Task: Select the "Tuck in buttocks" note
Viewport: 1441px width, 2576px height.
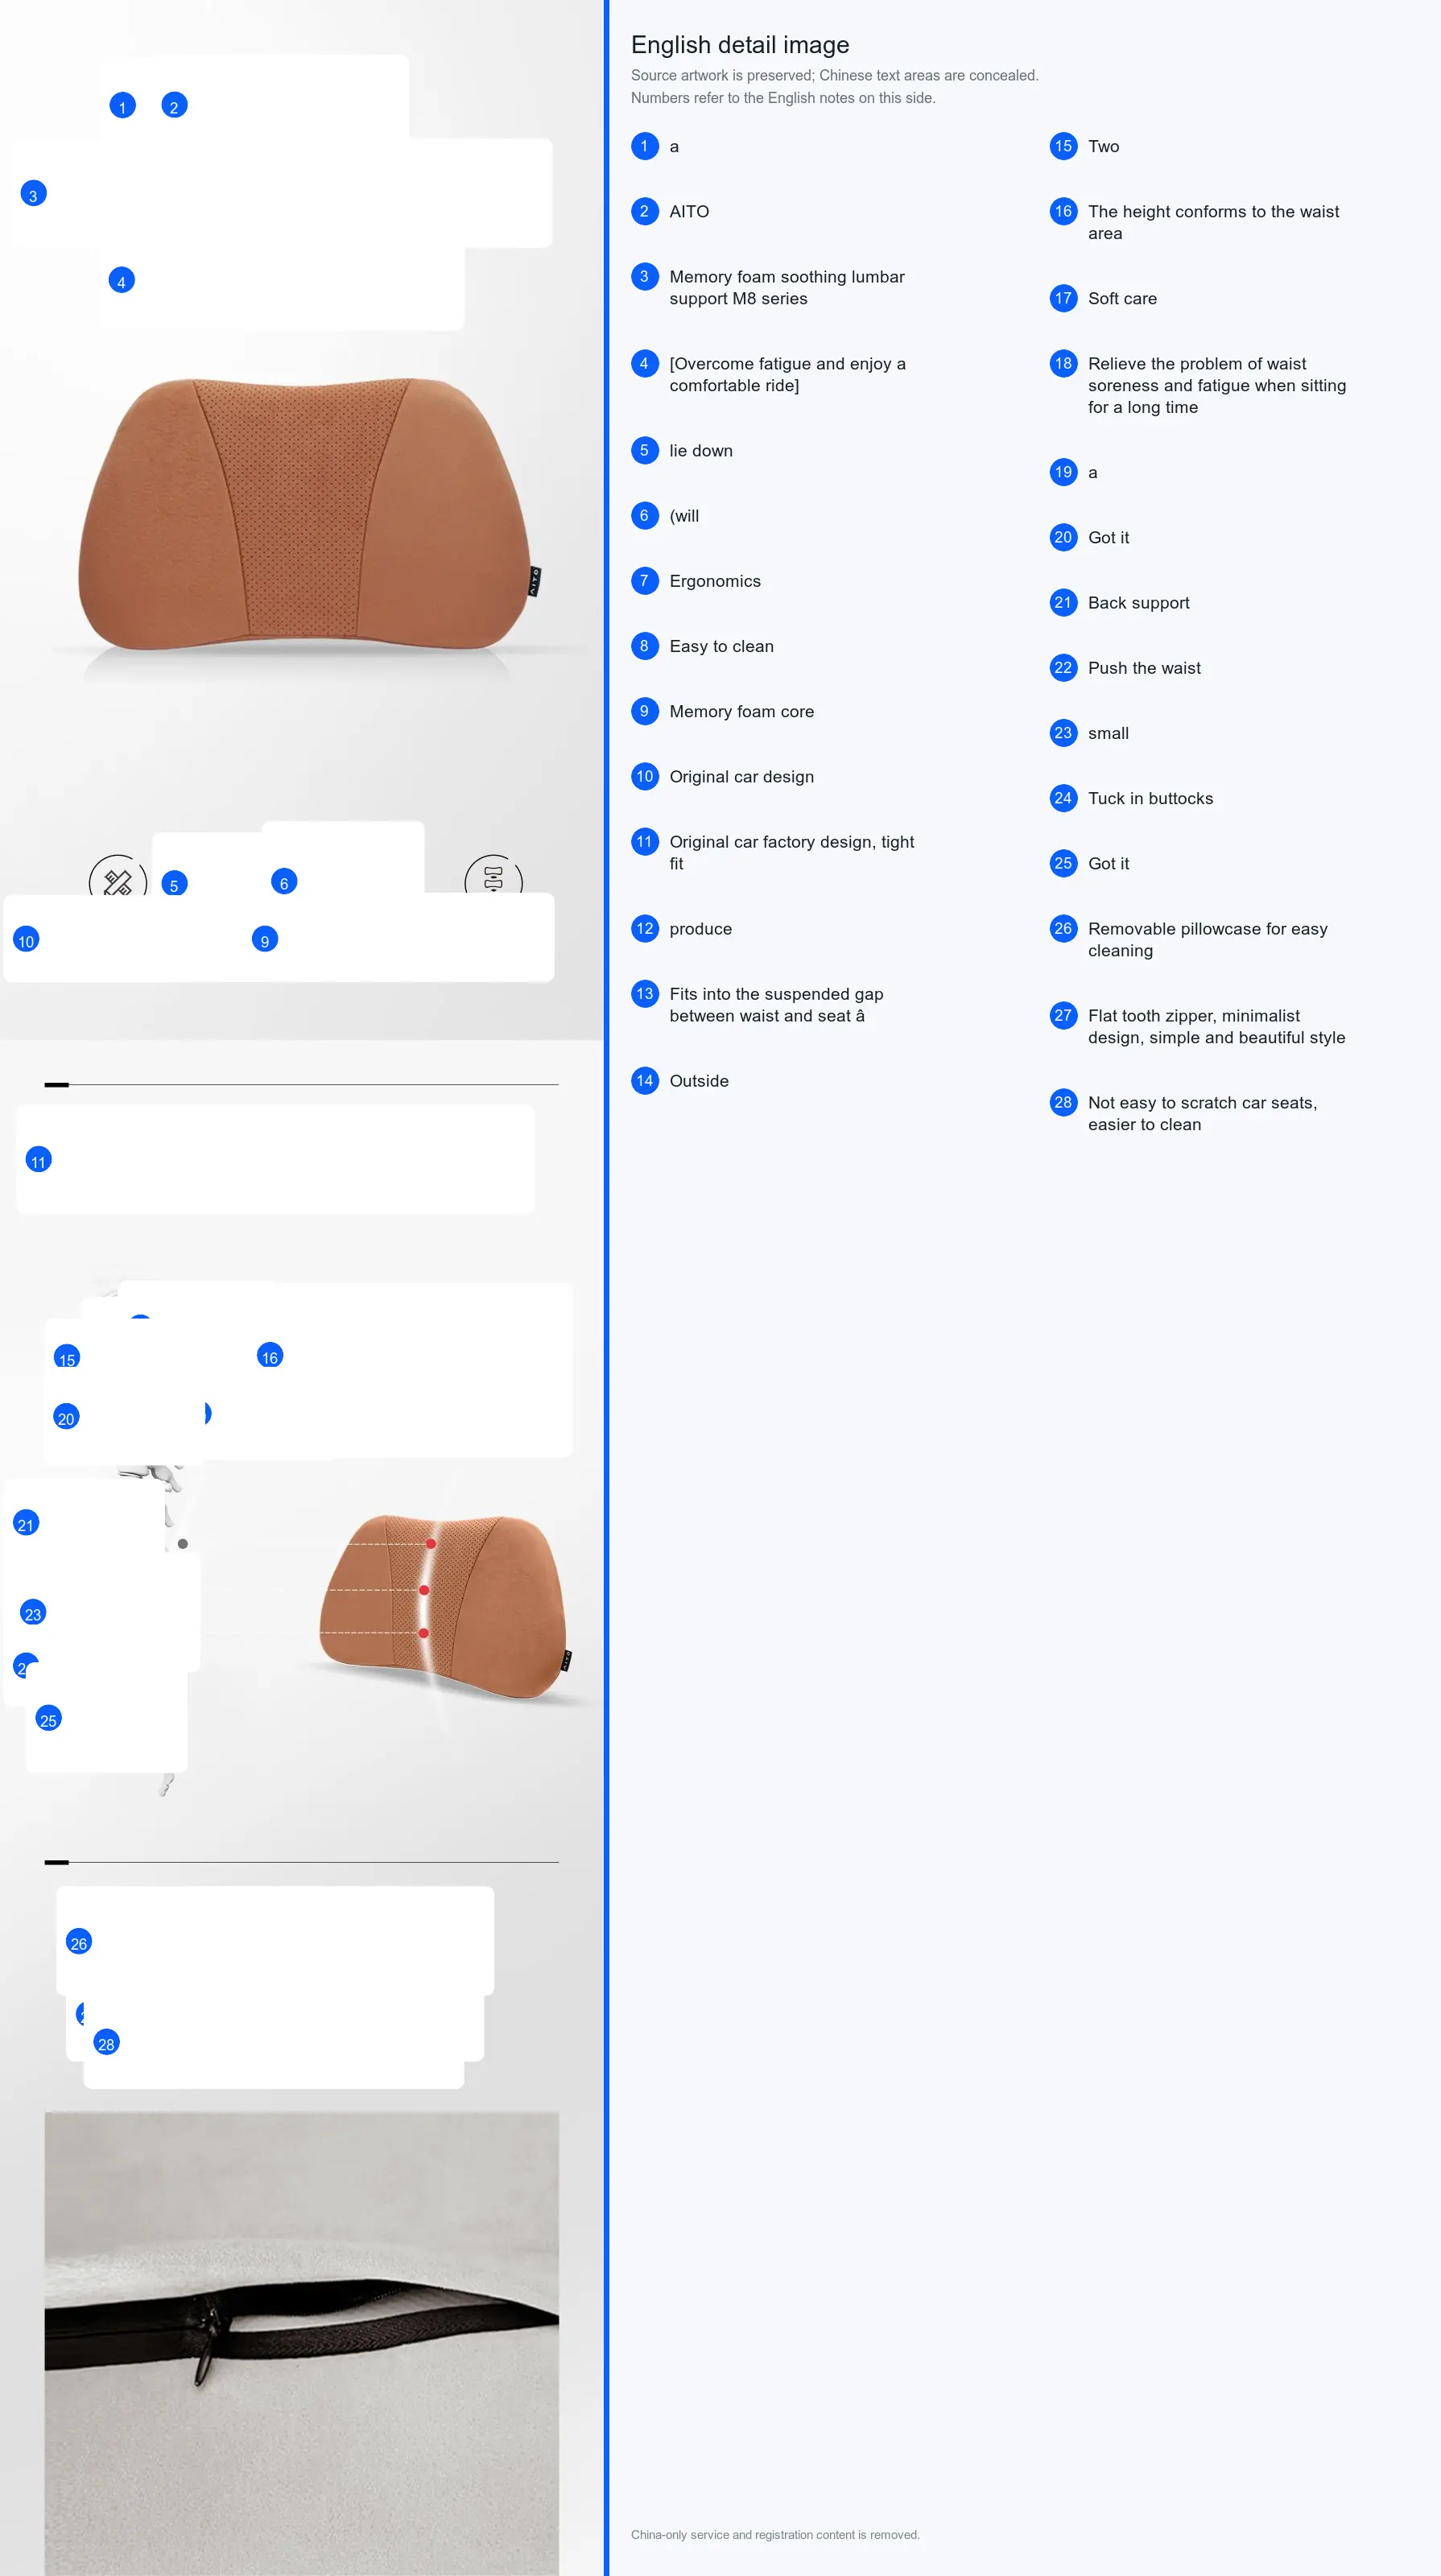Action: pyautogui.click(x=1151, y=798)
